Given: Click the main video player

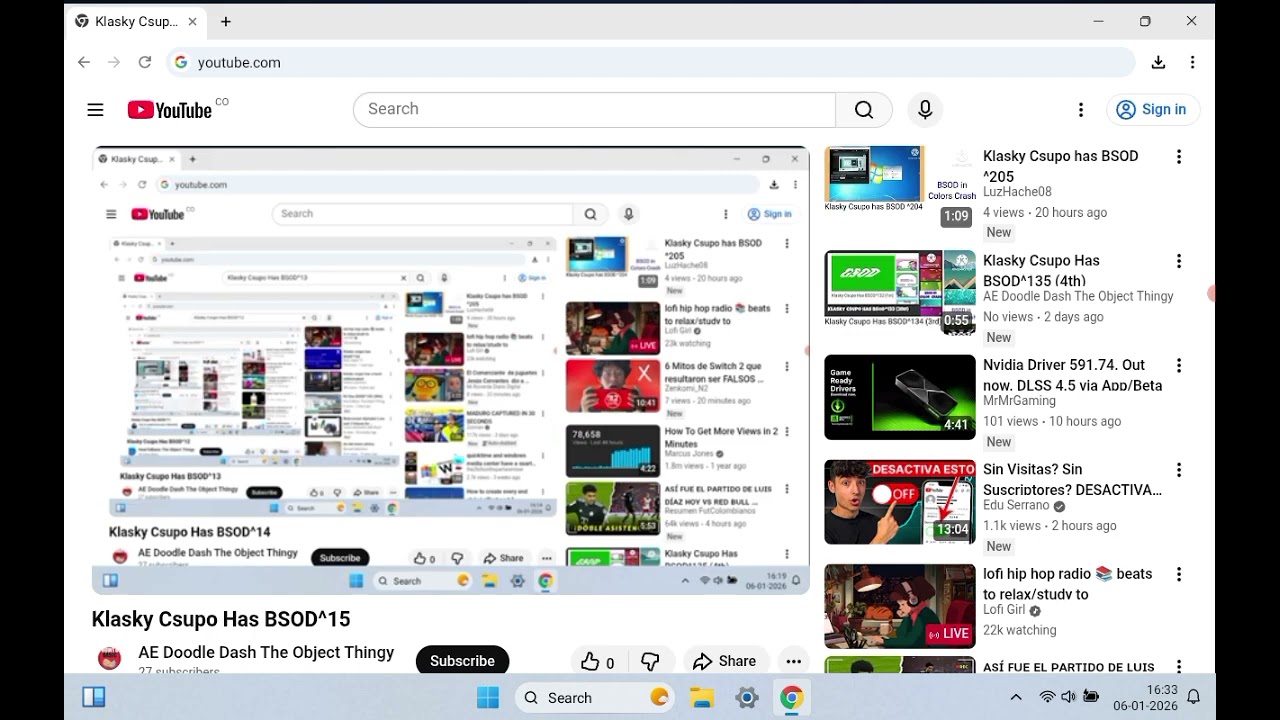Looking at the screenshot, I should [450, 370].
